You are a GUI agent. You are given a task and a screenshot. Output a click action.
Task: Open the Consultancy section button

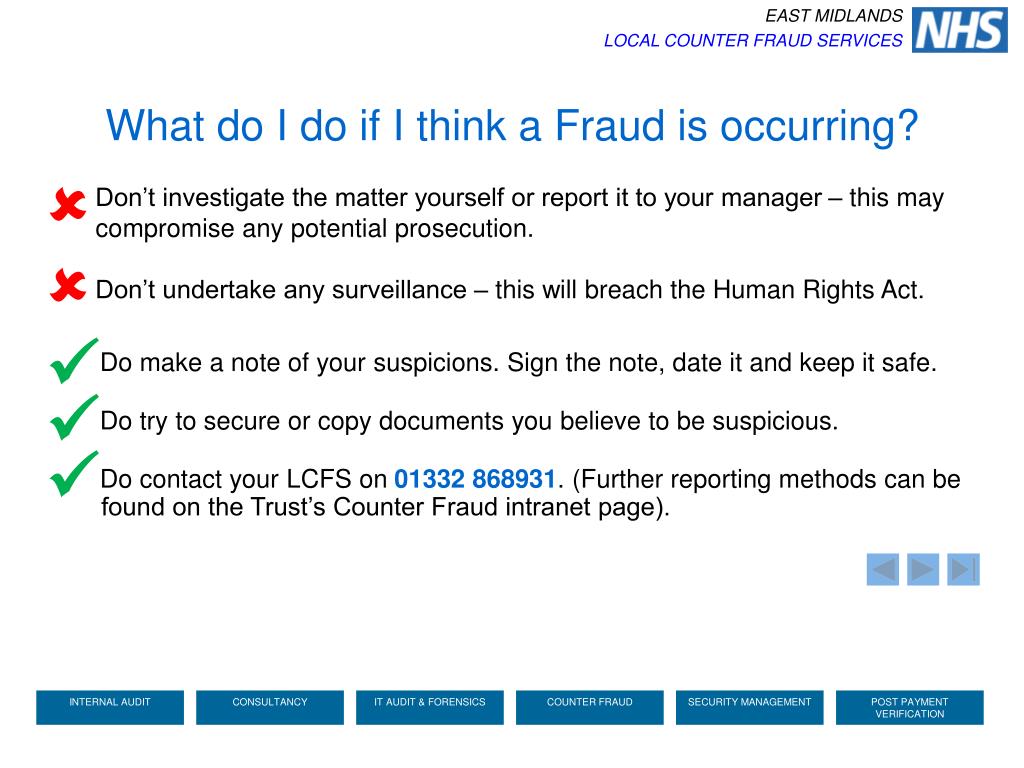point(270,707)
